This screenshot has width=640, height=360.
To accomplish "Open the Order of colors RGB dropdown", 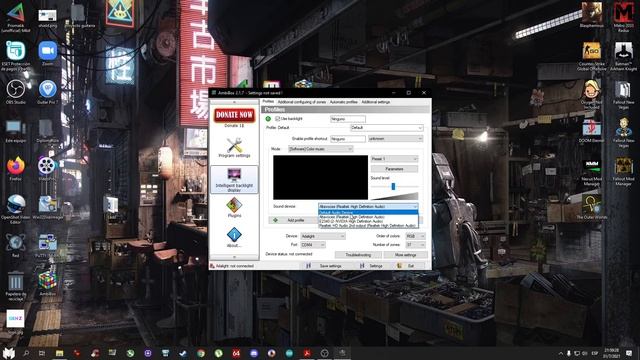I will pyautogui.click(x=415, y=236).
